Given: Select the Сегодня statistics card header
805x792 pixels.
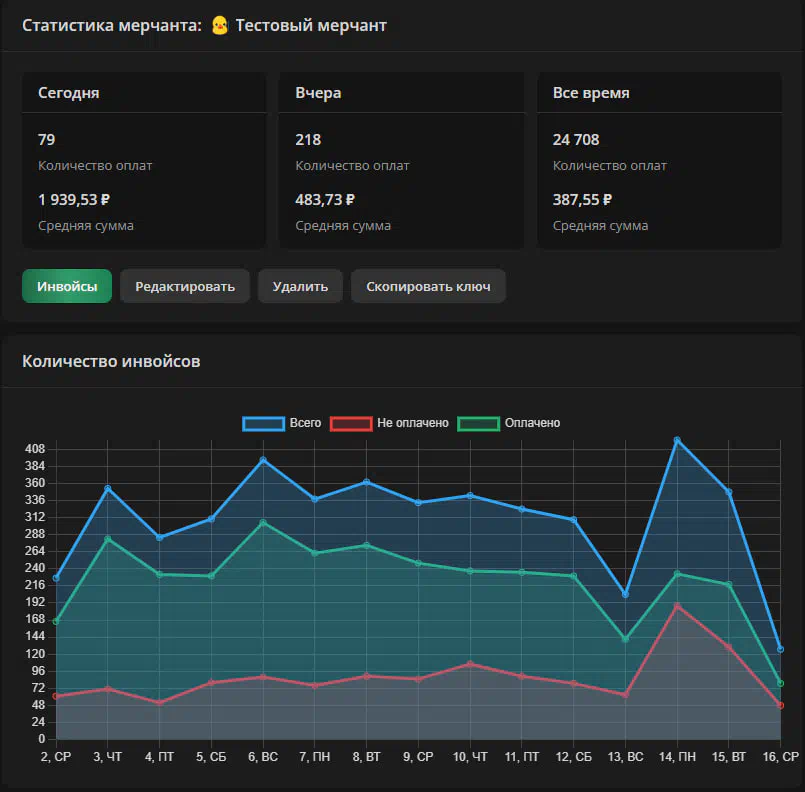Looking at the screenshot, I should (x=69, y=93).
